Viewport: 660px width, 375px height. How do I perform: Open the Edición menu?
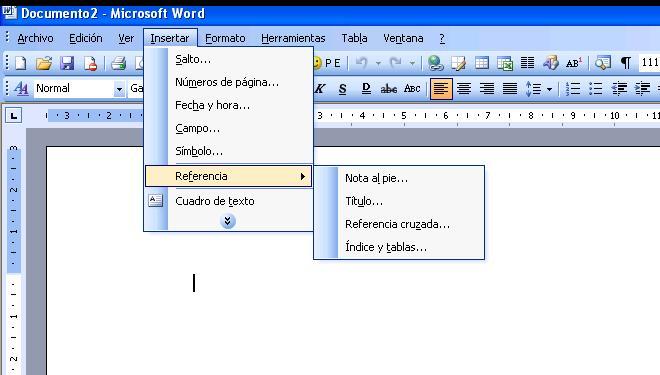click(x=85, y=38)
